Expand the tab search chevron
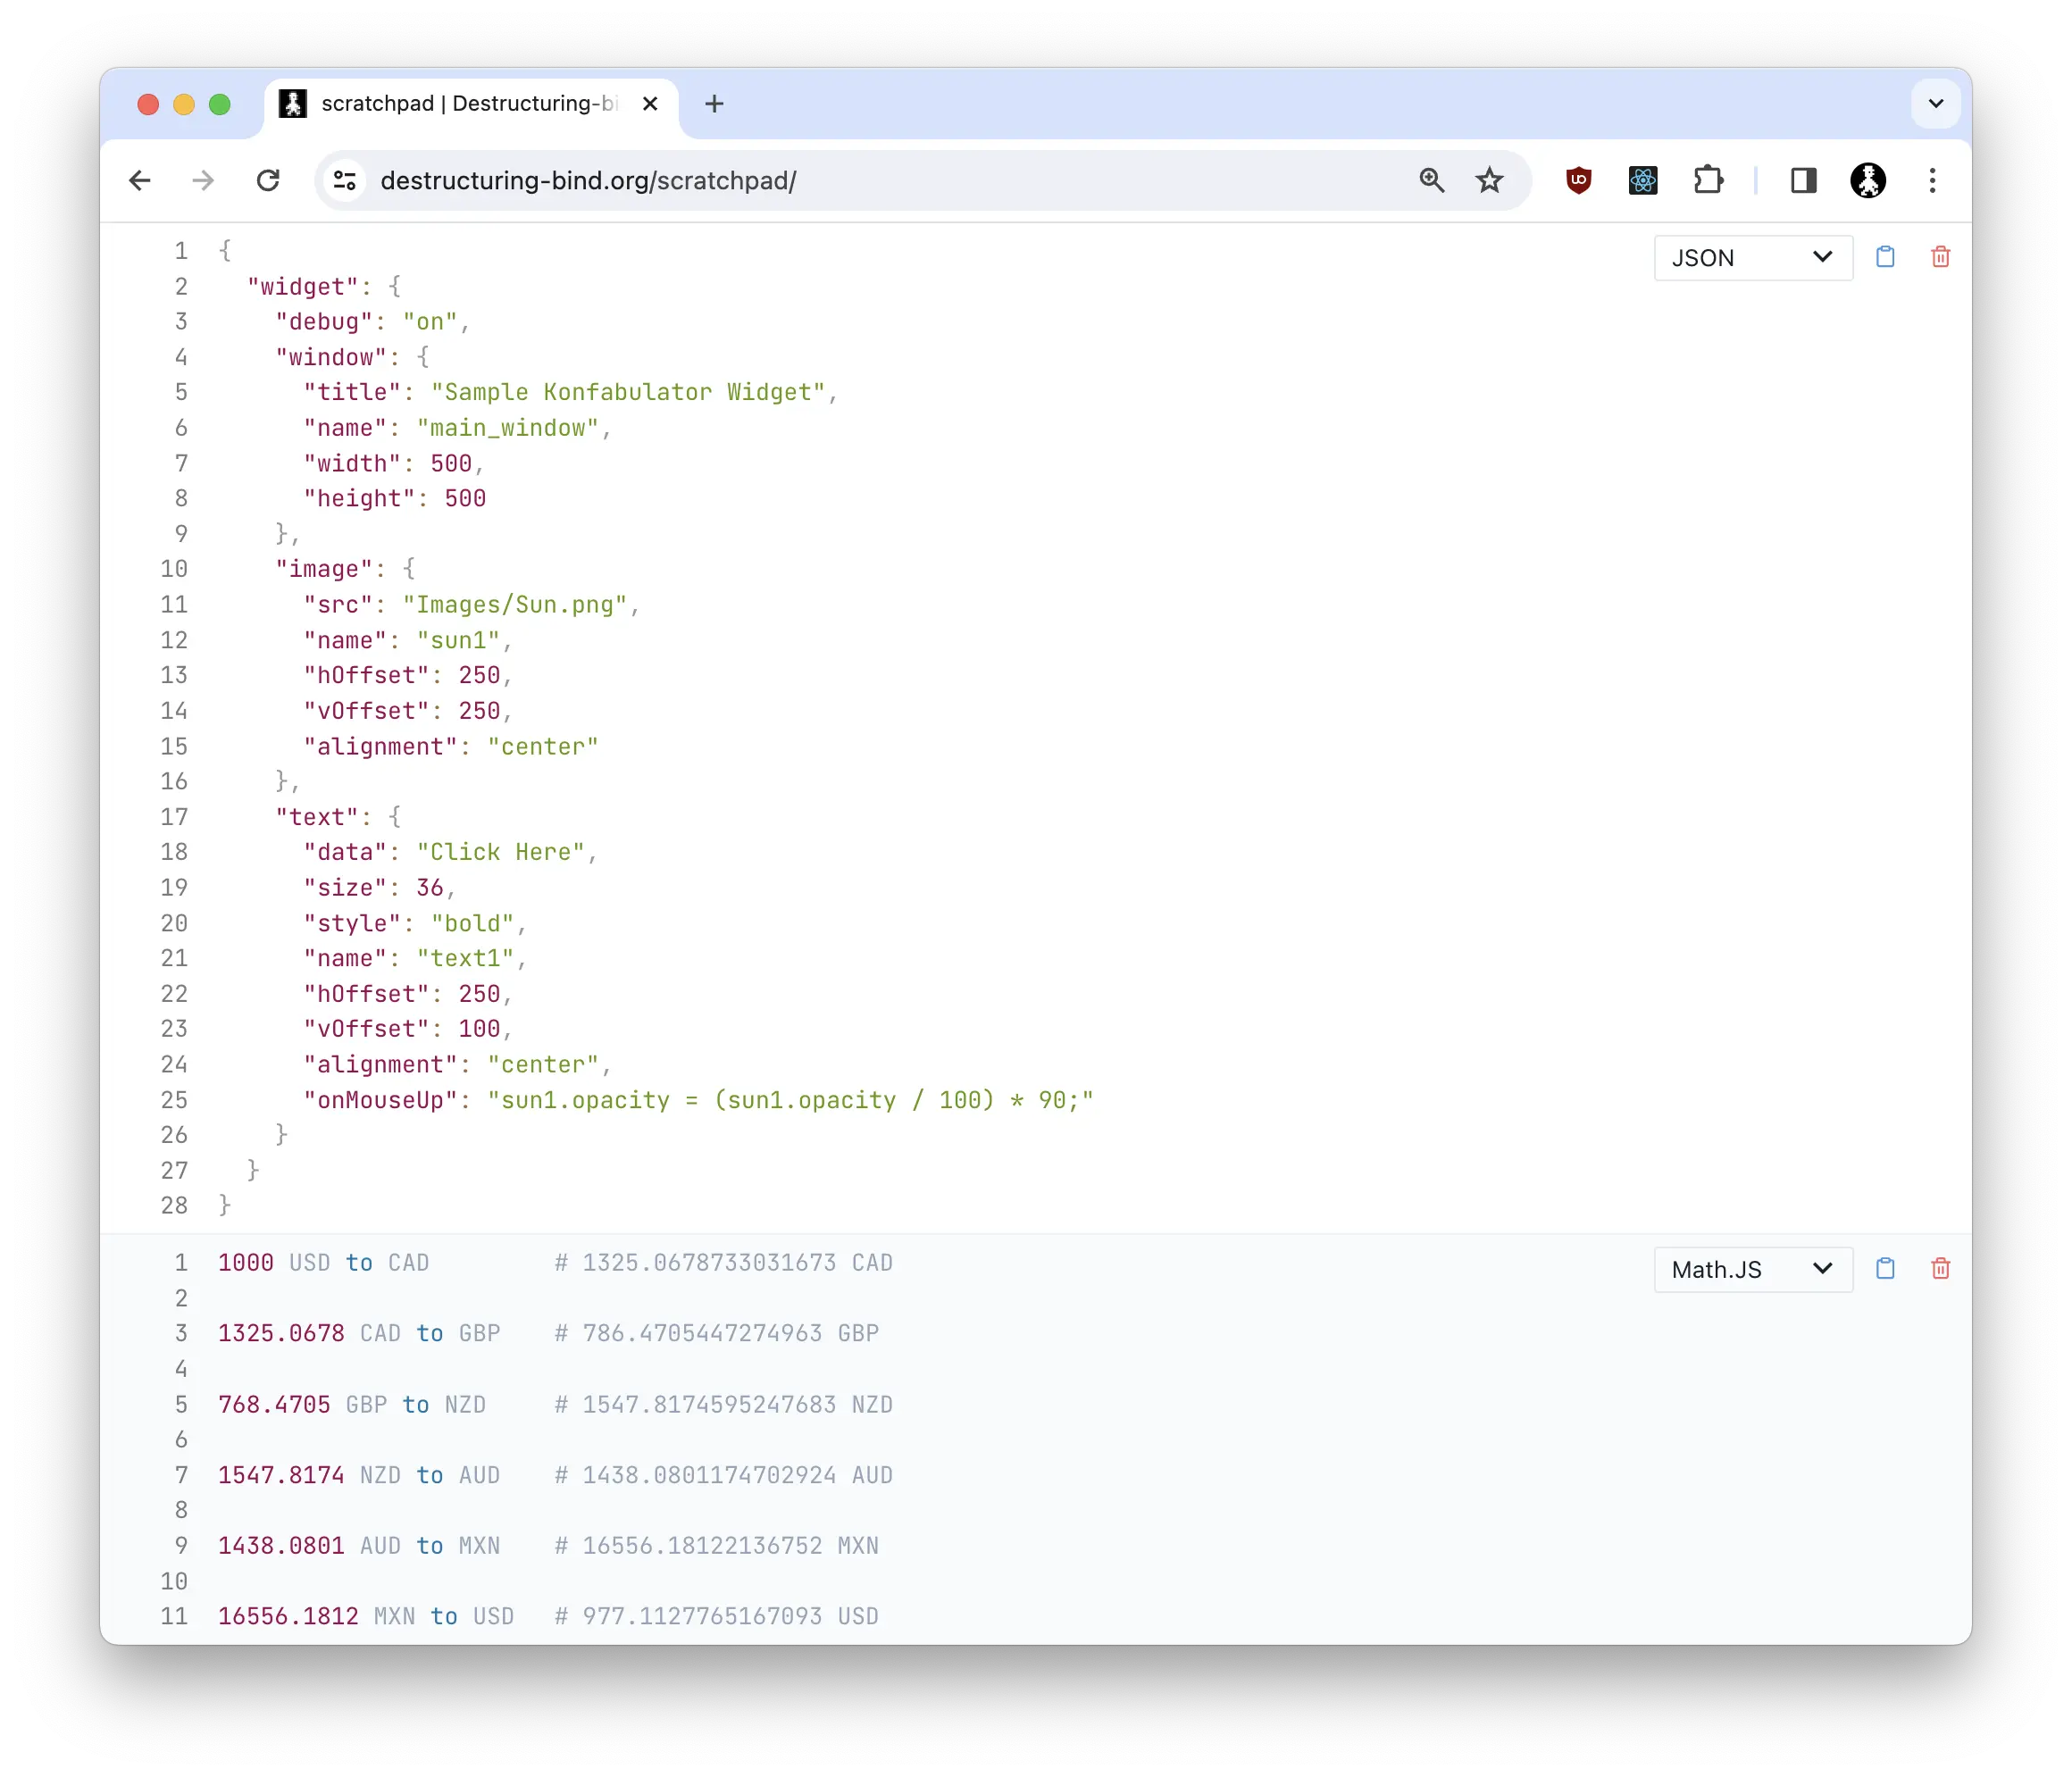 1935,104
